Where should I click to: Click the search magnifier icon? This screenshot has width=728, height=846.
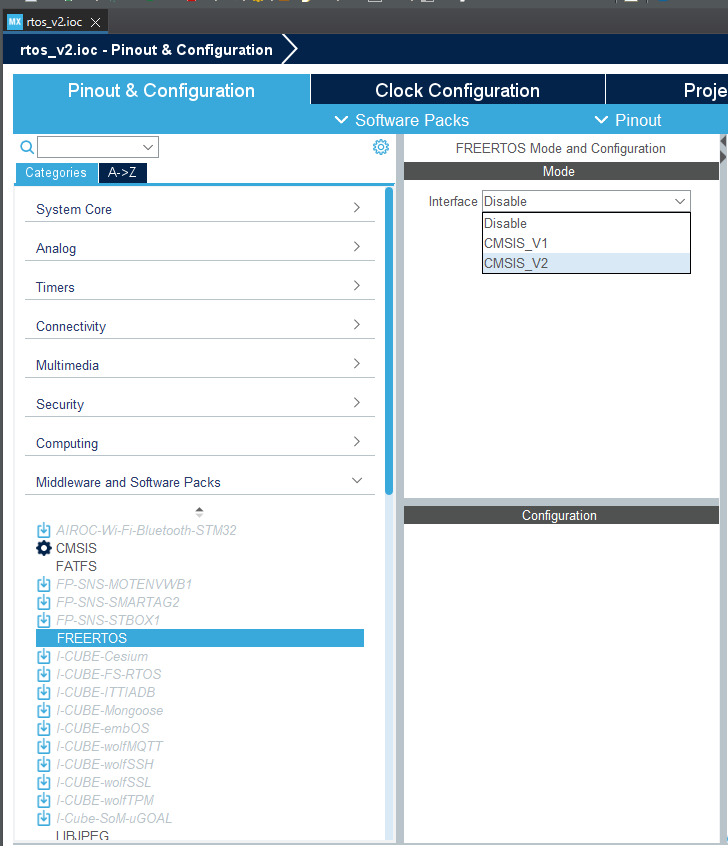click(27, 147)
